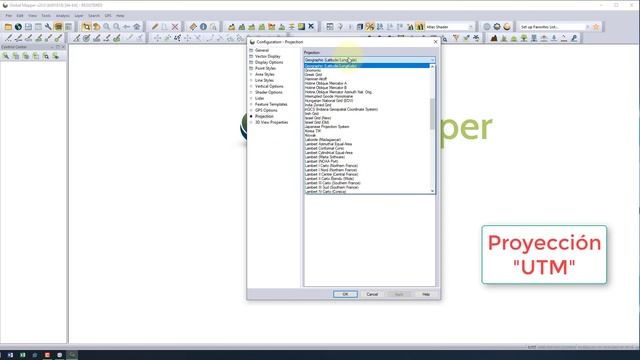Click the funnel filter icon
The width and height of the screenshot is (640, 360).
pyautogui.click(x=456, y=38)
